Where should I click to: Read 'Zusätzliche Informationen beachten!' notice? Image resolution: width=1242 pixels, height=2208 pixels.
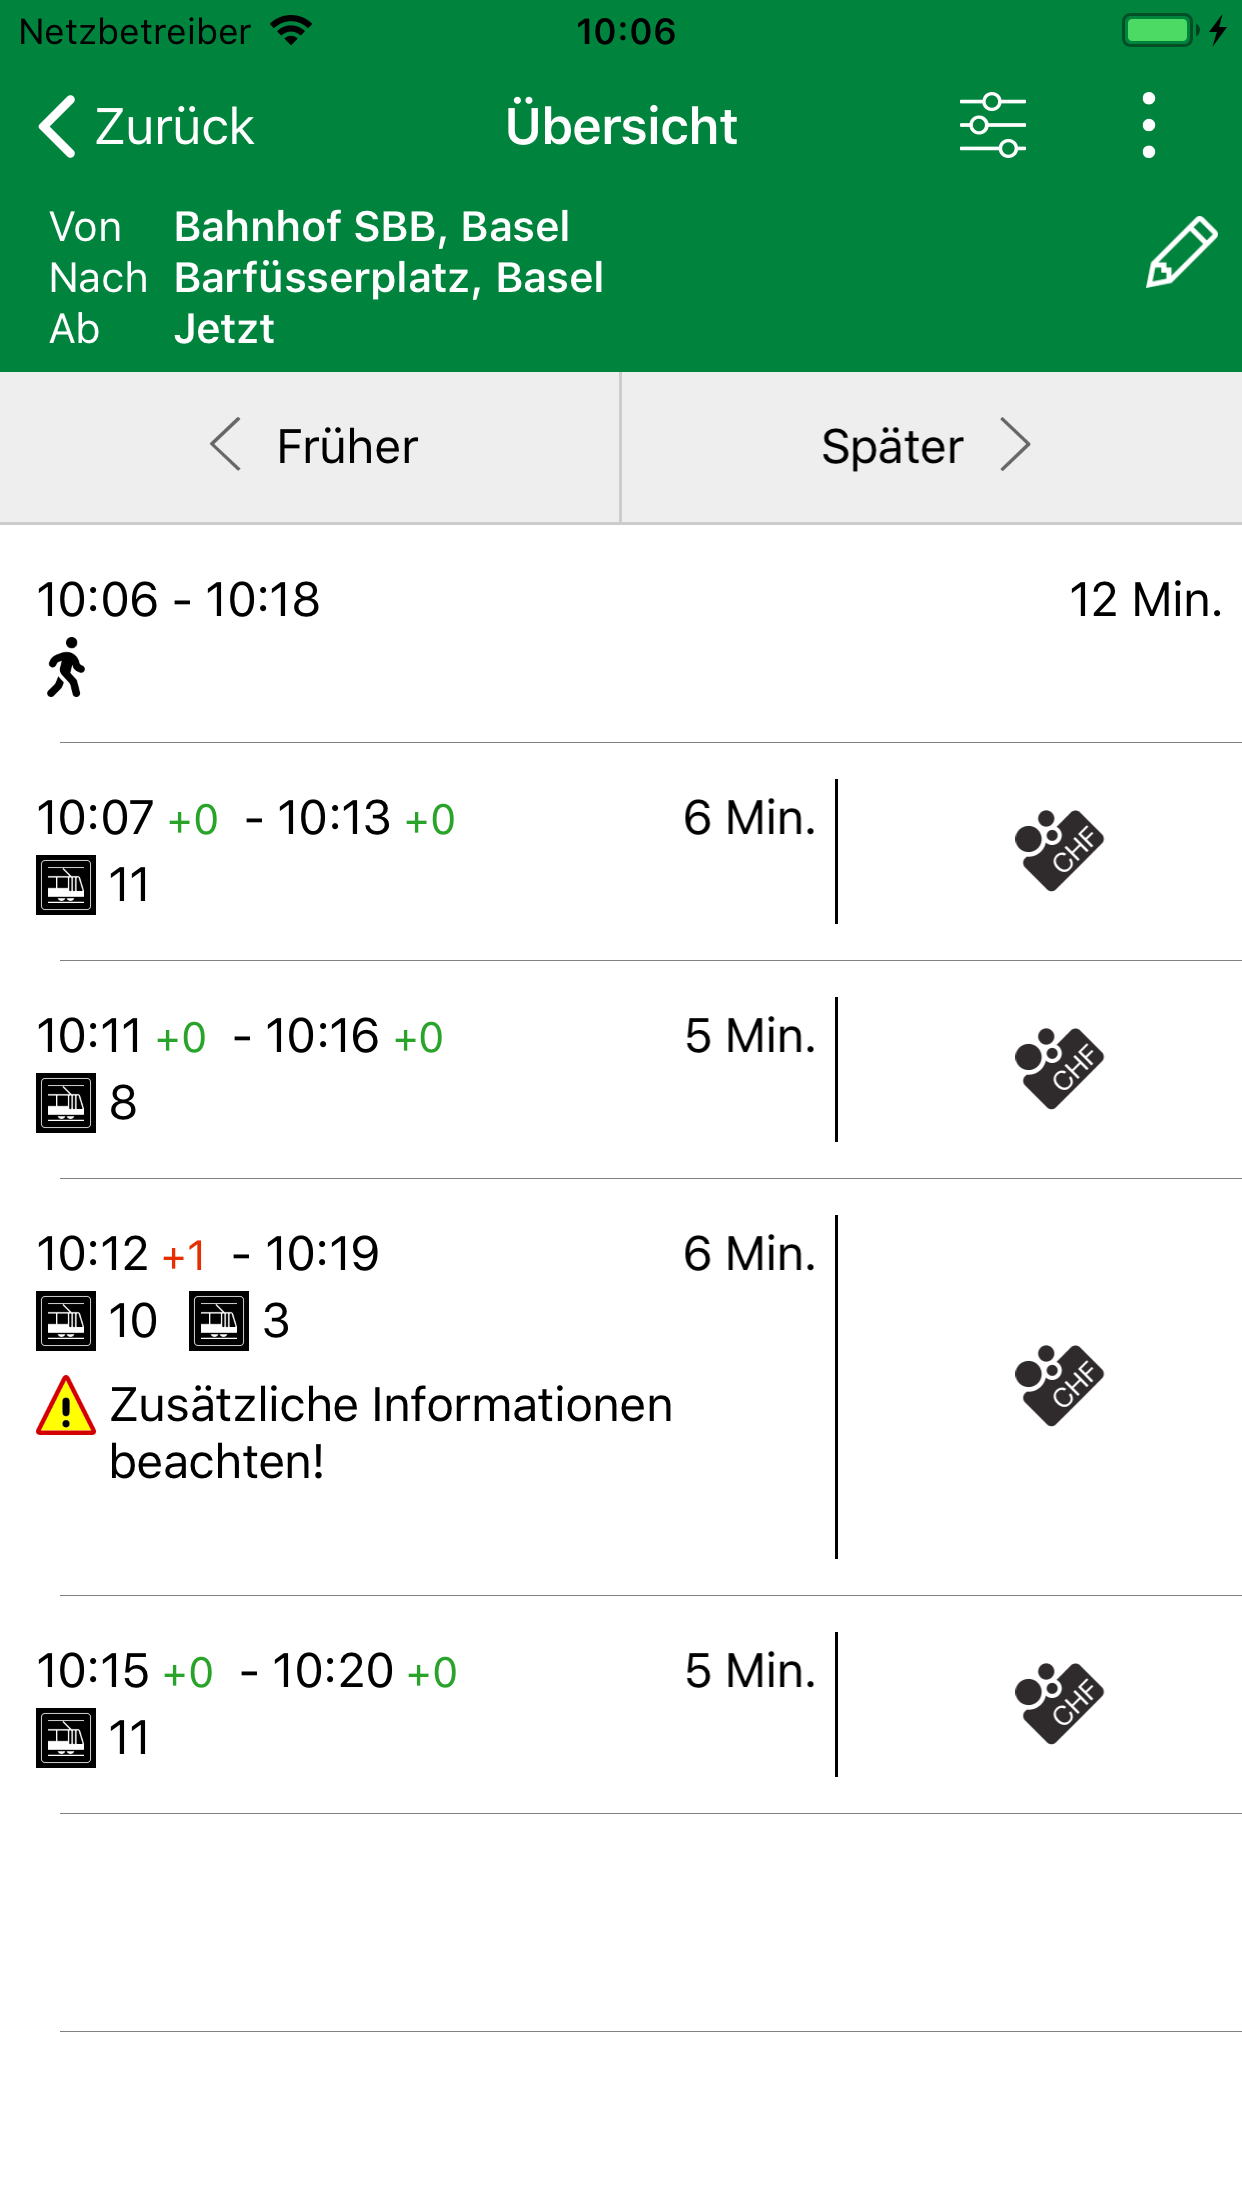[391, 1433]
